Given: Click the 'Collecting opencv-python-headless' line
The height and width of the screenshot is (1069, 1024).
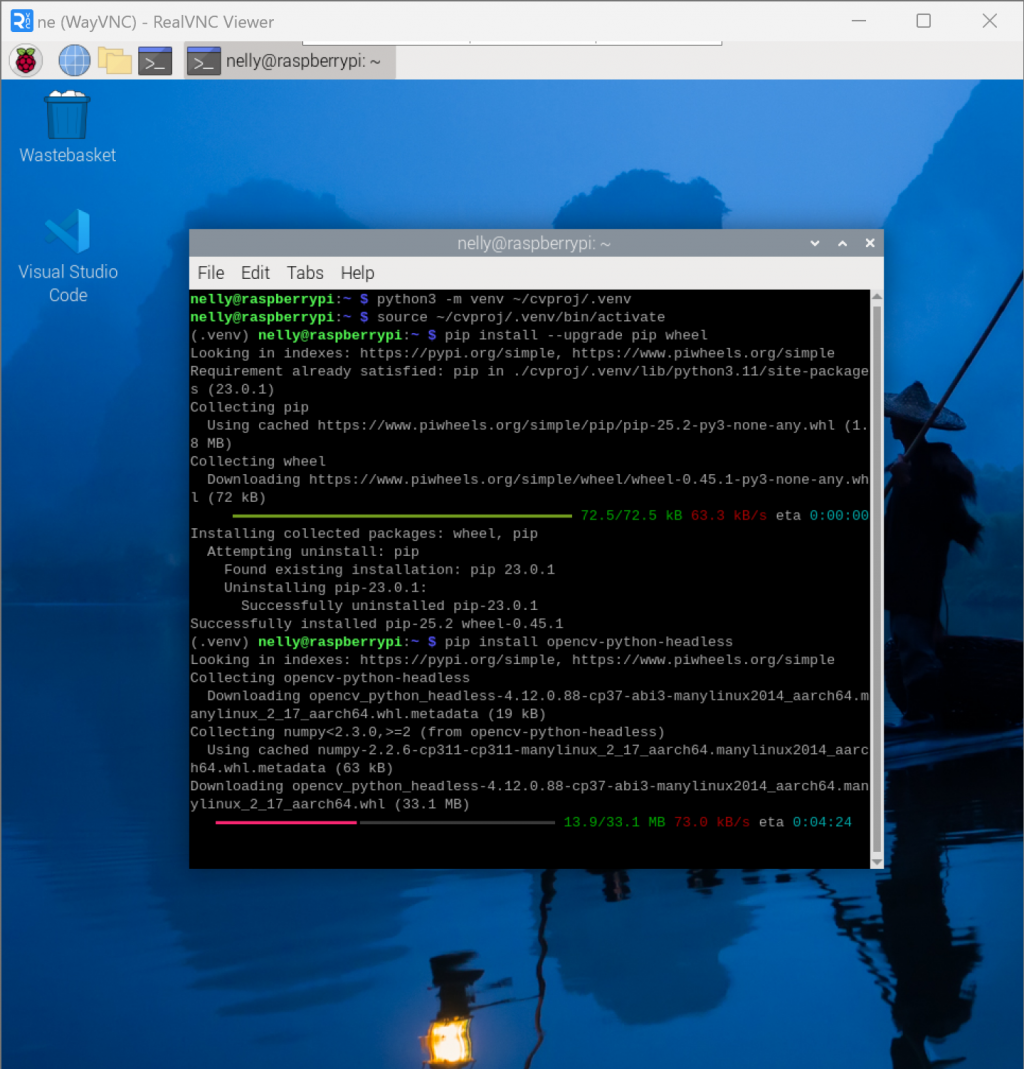Looking at the screenshot, I should pyautogui.click(x=330, y=678).
